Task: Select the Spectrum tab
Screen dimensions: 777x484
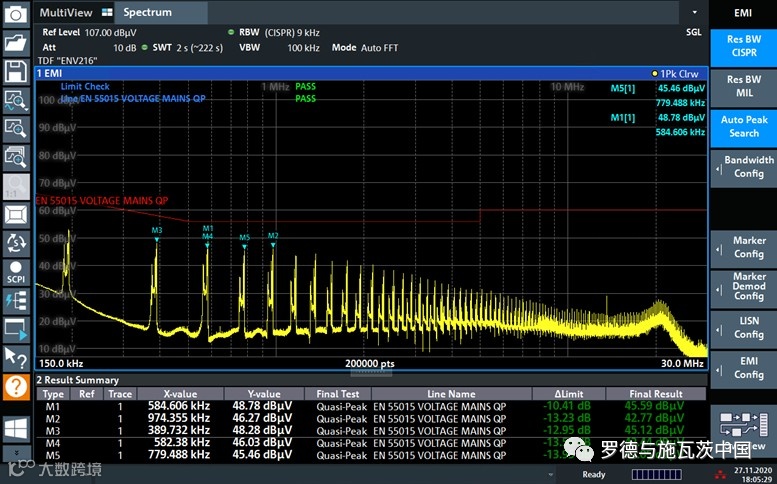Action: click(x=148, y=12)
